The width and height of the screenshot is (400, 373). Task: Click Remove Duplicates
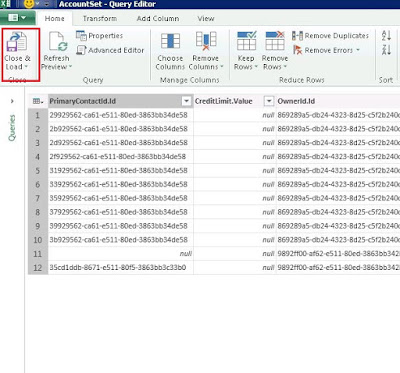coord(330,36)
